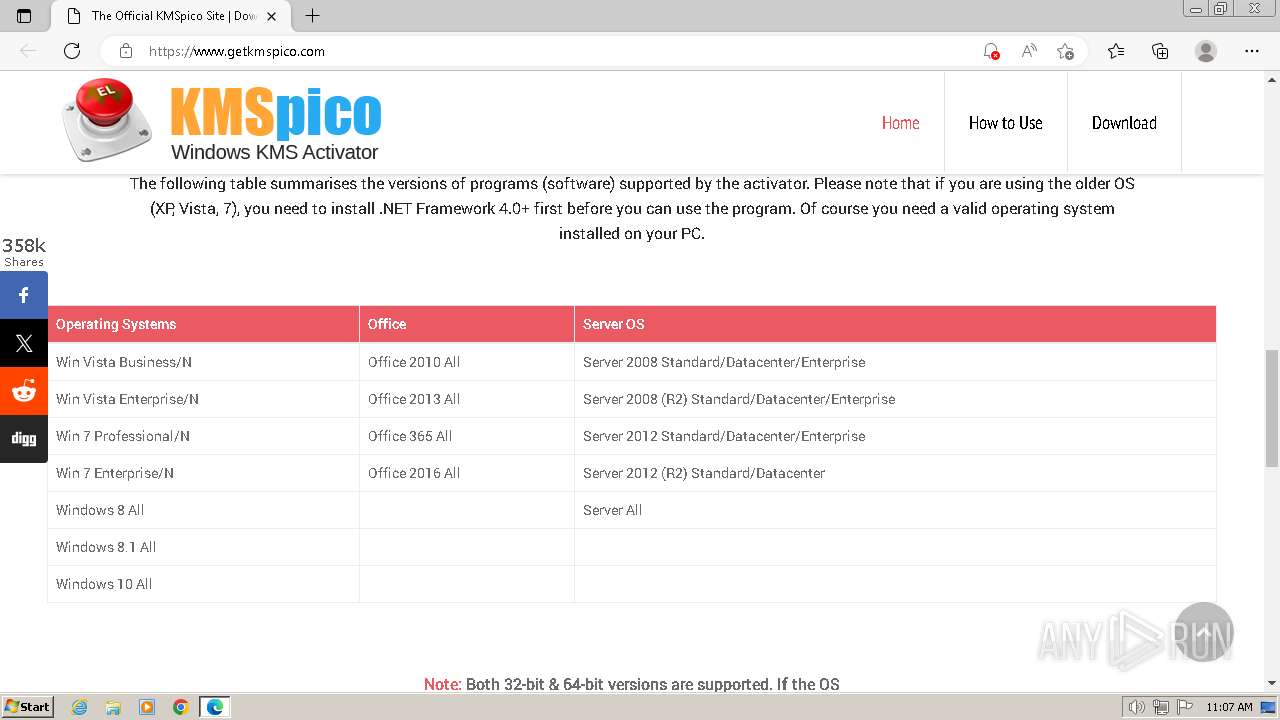Click the scroll-to-top circle button

click(x=1204, y=632)
